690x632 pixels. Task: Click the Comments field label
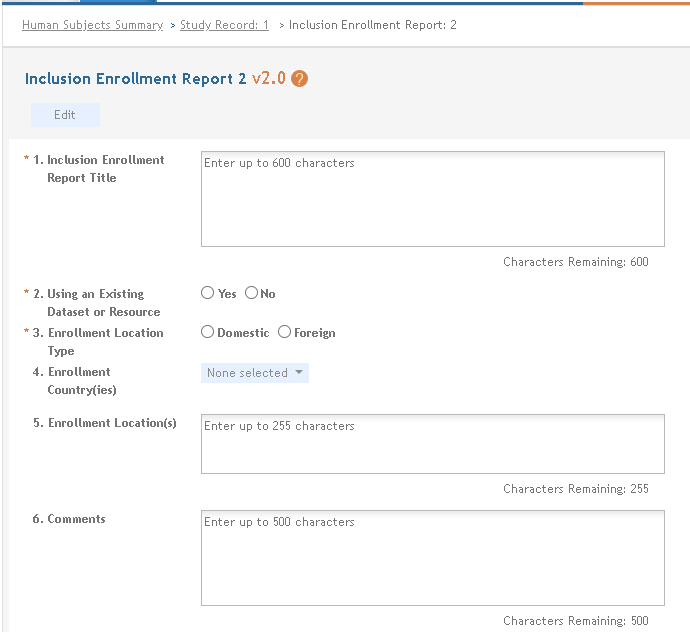[76, 519]
